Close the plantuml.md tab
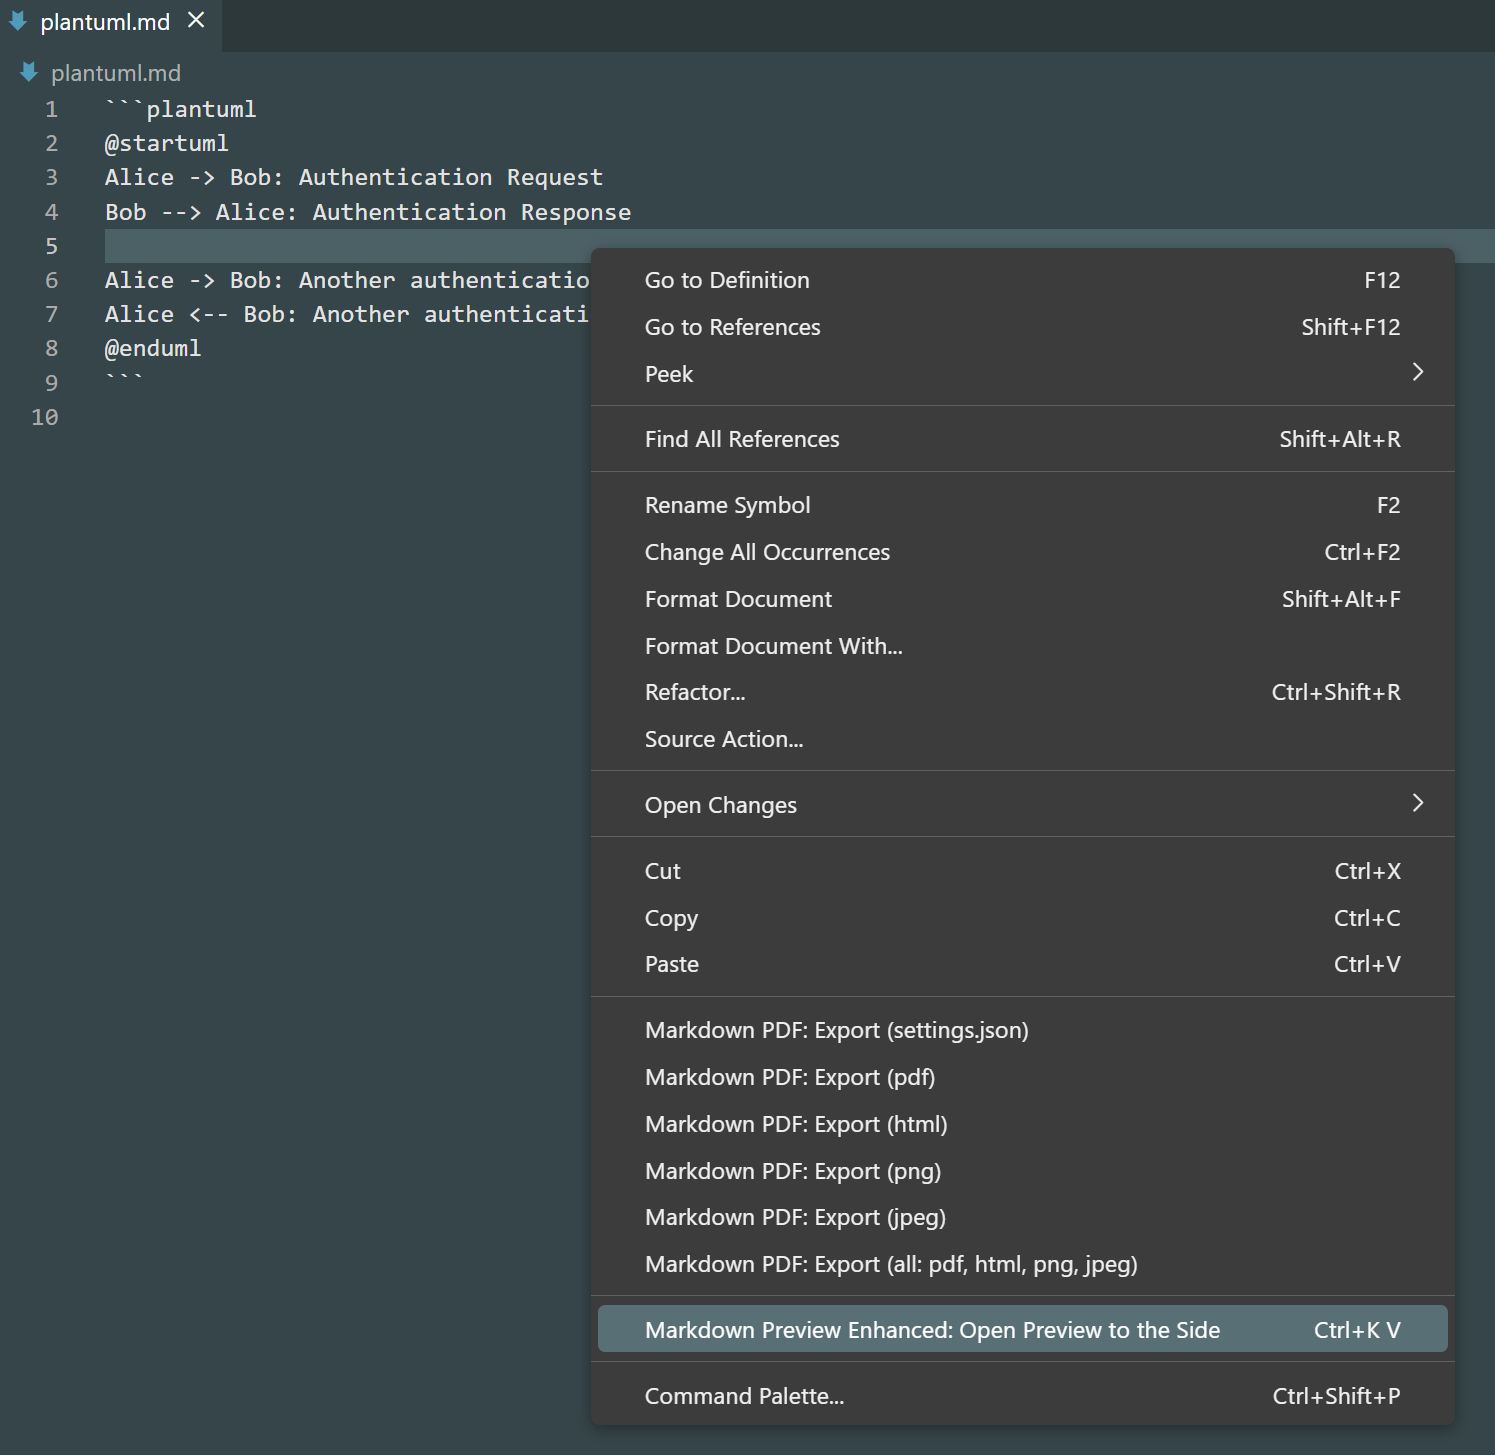Screen dimensions: 1495x1455 point(196,20)
